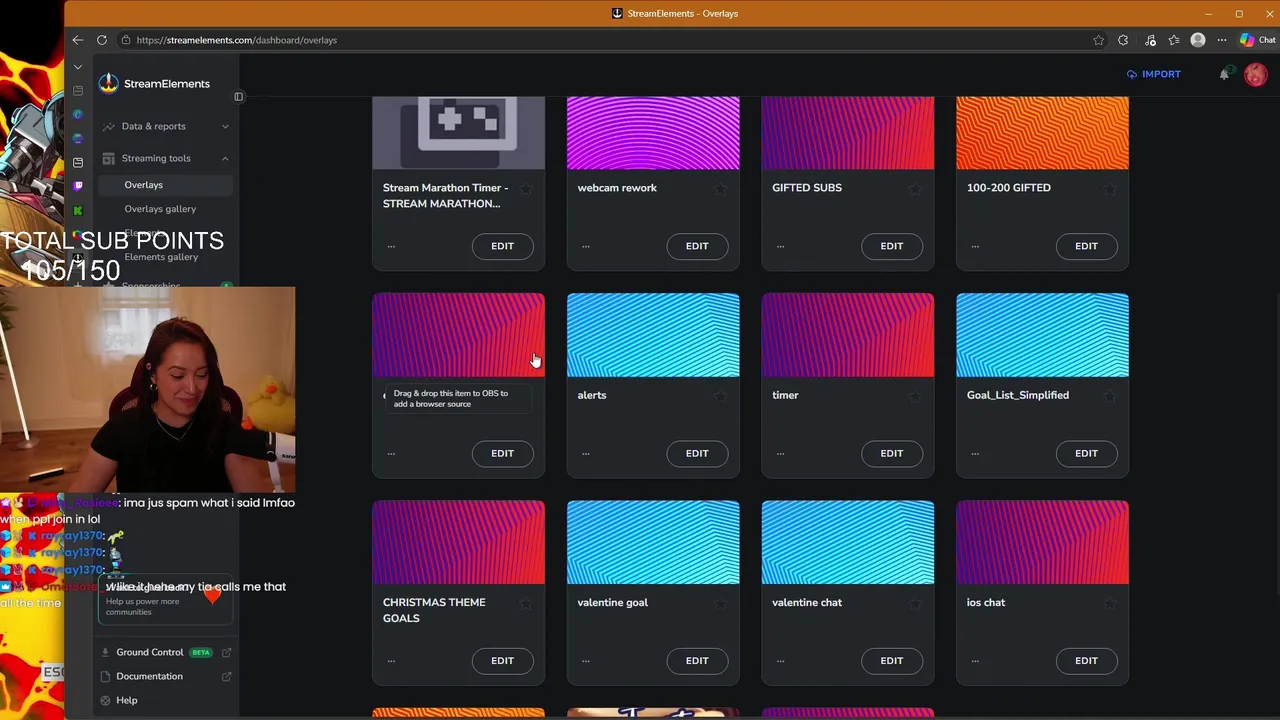Screen dimensions: 1280x720
Task: Open the browser extensions puzzle icon
Action: point(1123,40)
